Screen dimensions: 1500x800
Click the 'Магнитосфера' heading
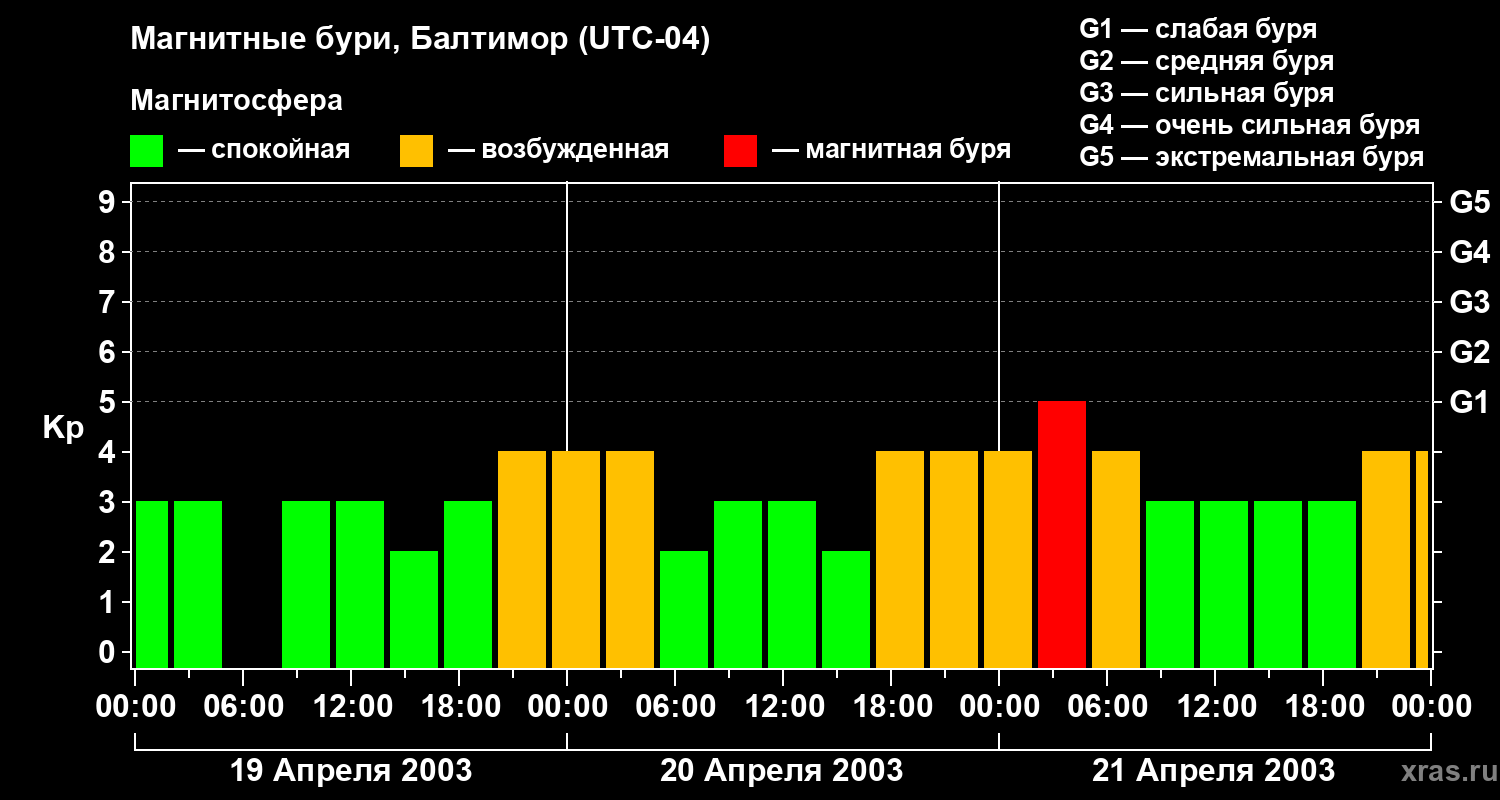coord(236,101)
